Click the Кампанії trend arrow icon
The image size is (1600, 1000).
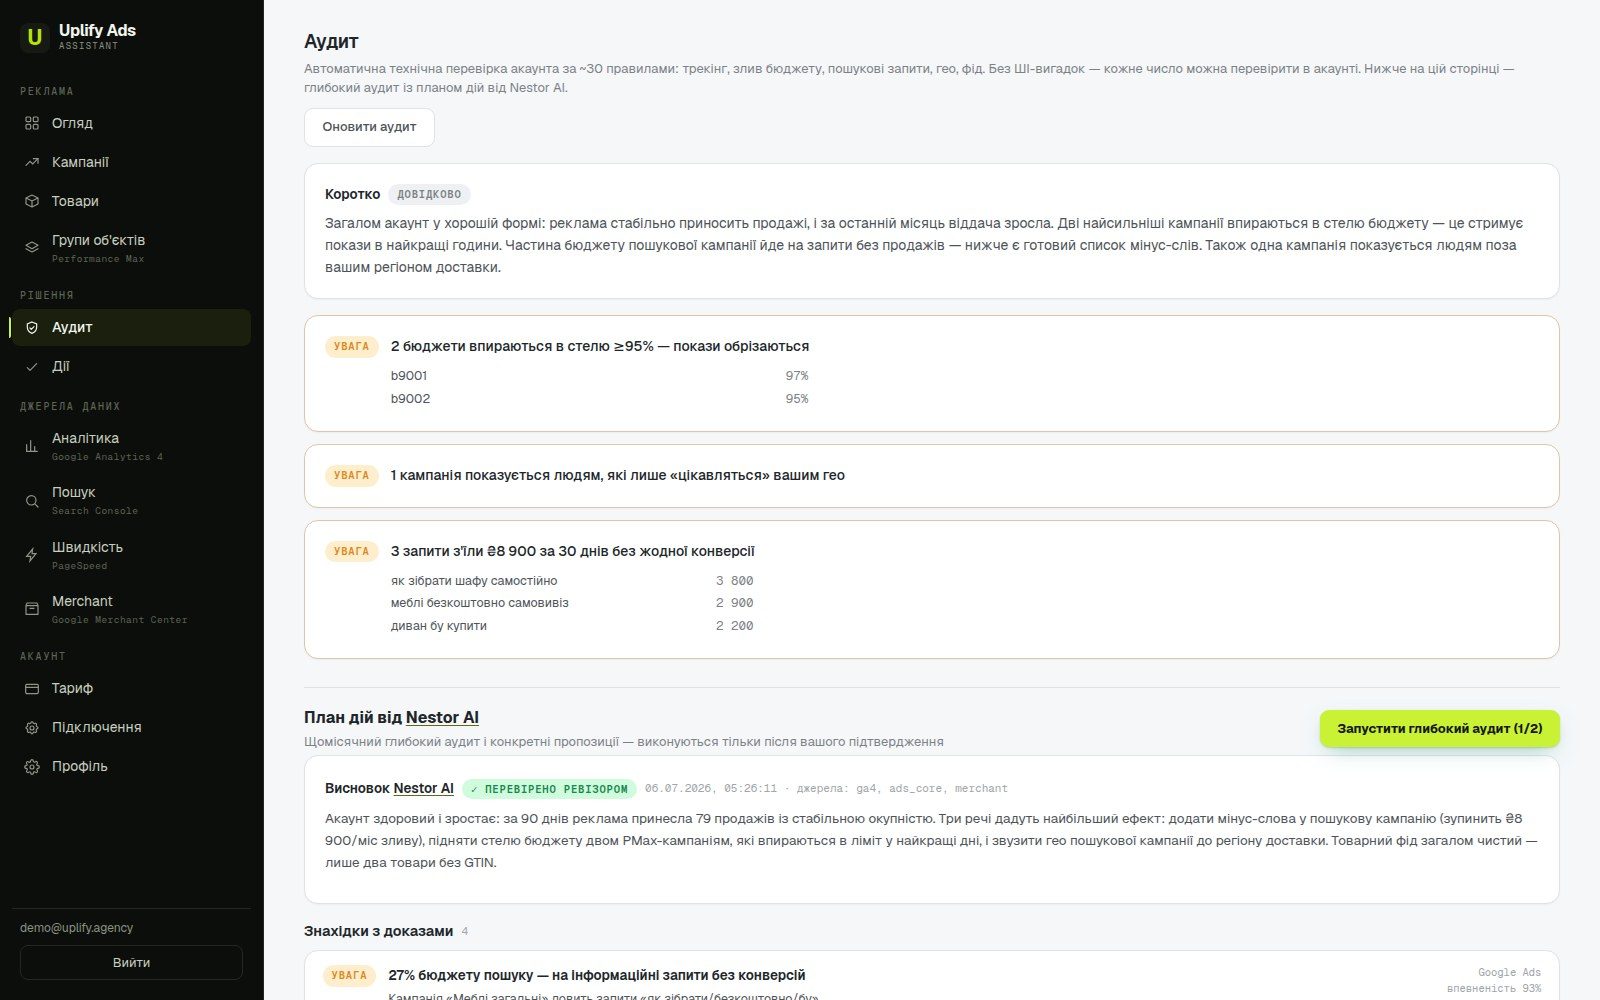tap(32, 162)
